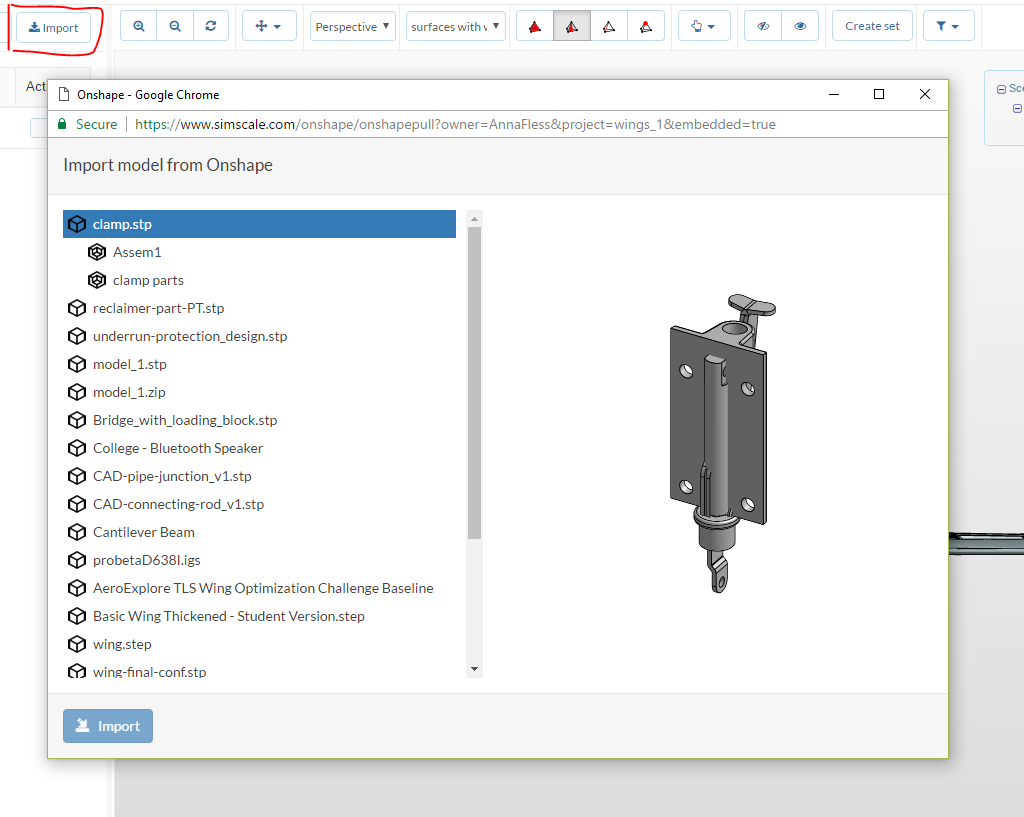Click the clamp 3D preview thumbnail
The image size is (1024, 817).
[717, 443]
